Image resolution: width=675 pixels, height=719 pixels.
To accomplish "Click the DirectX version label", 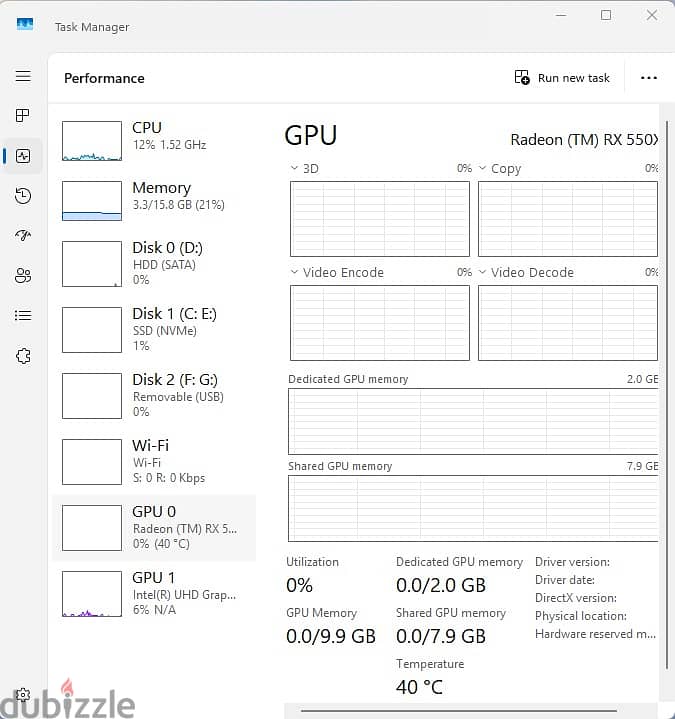I will (575, 598).
